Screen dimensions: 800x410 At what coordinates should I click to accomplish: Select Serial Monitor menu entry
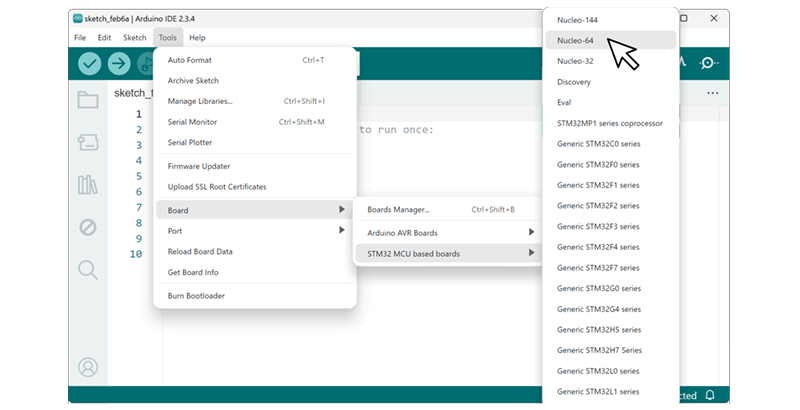[255, 122]
